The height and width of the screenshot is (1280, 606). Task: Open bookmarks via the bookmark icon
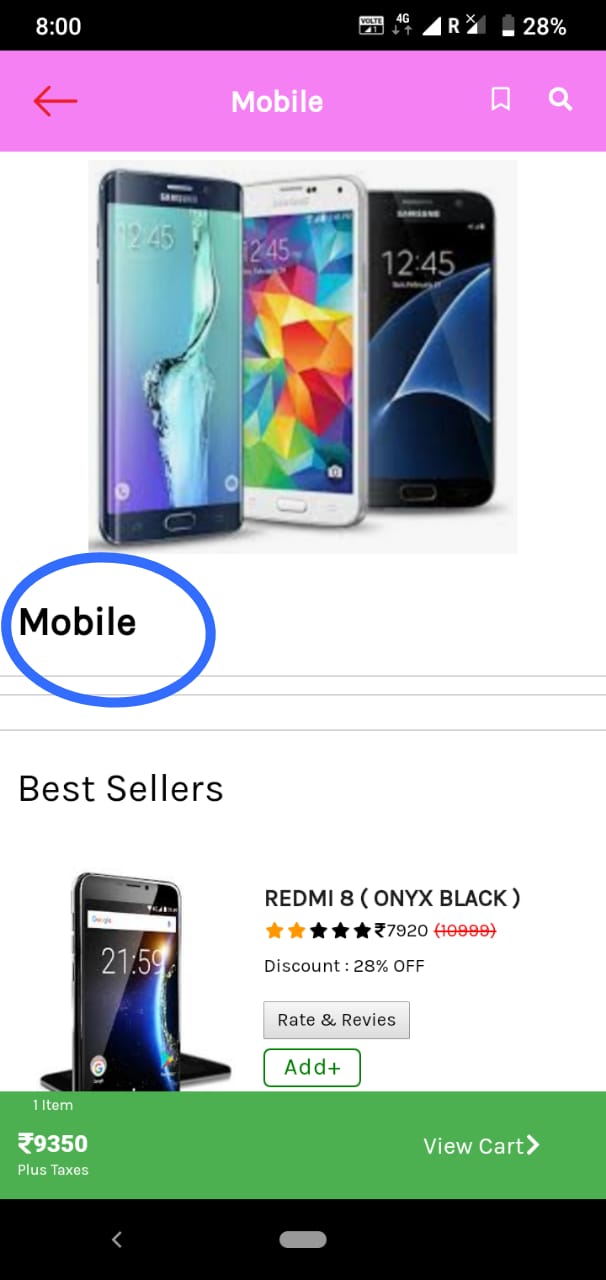(x=500, y=99)
